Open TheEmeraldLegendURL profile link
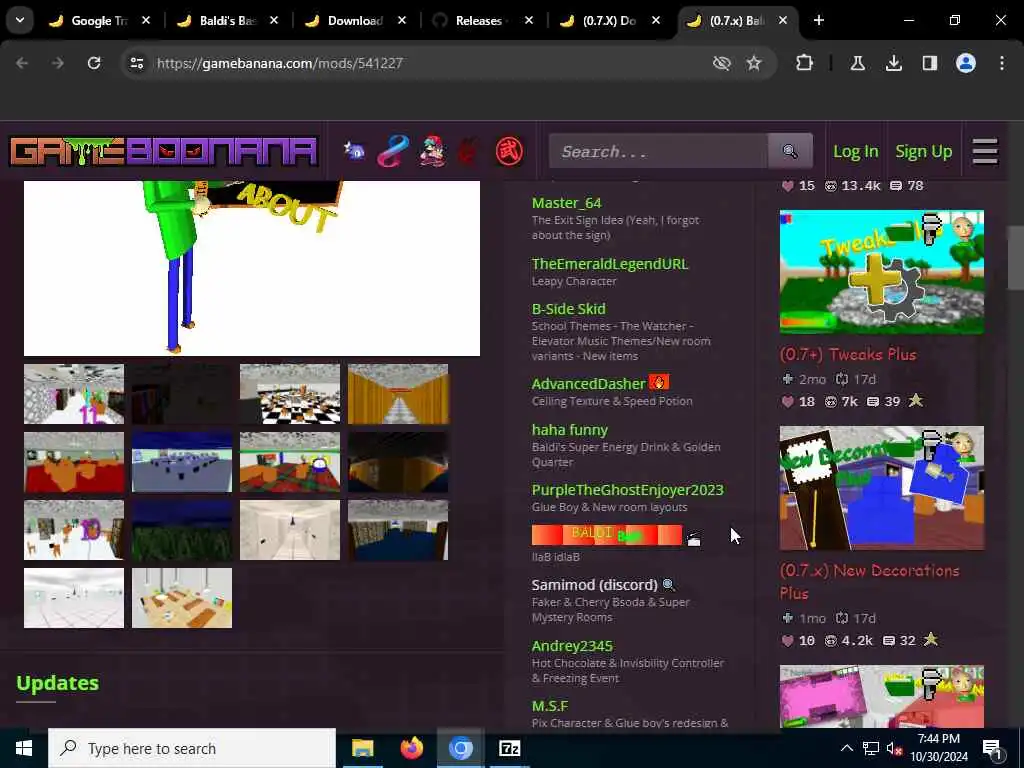The image size is (1024, 768). click(x=610, y=264)
